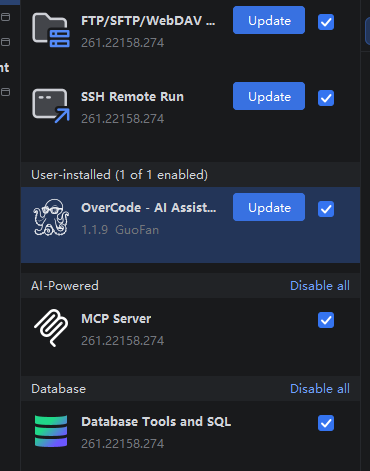Update the SSH Remote Run plugin
This screenshot has height=471, width=370.
coord(269,96)
